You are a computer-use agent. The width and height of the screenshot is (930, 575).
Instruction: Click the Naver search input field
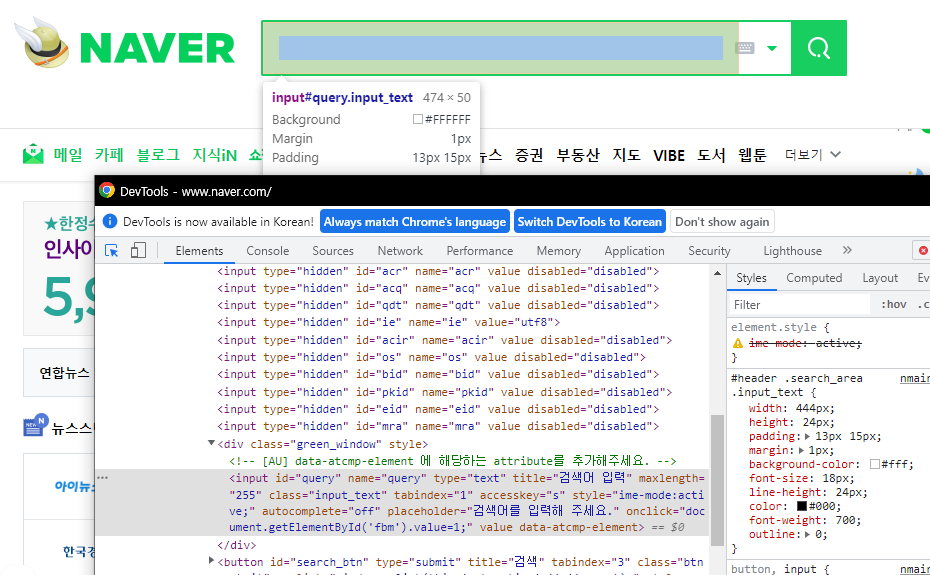[501, 48]
